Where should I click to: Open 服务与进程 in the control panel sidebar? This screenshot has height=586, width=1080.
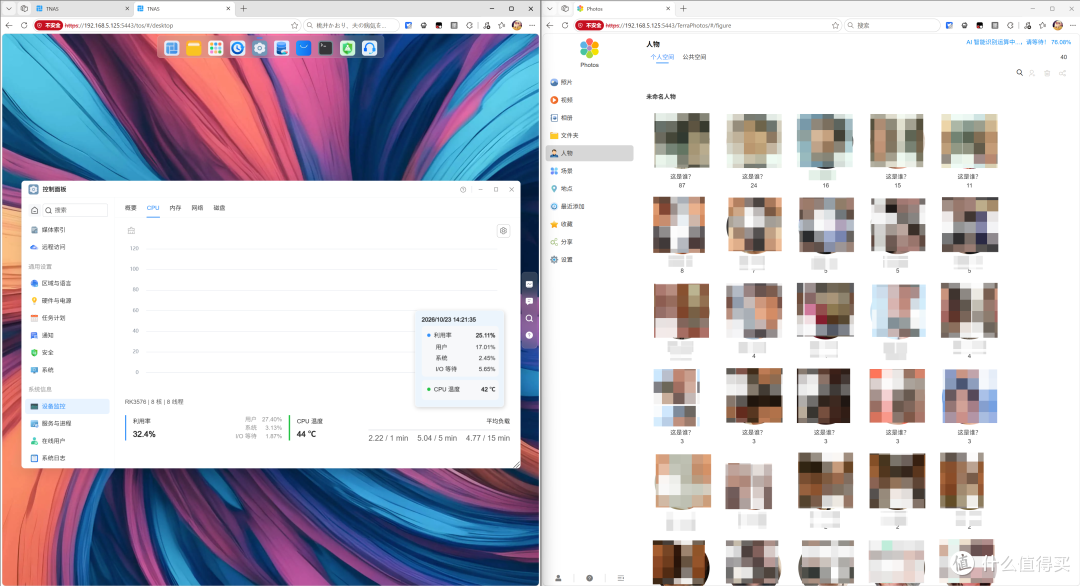coord(68,423)
